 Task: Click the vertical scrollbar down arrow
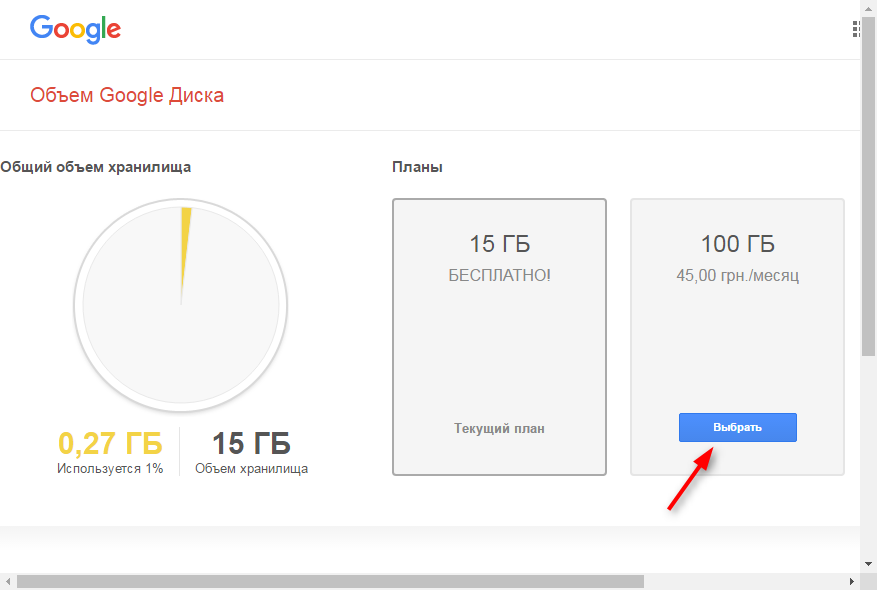(x=869, y=564)
